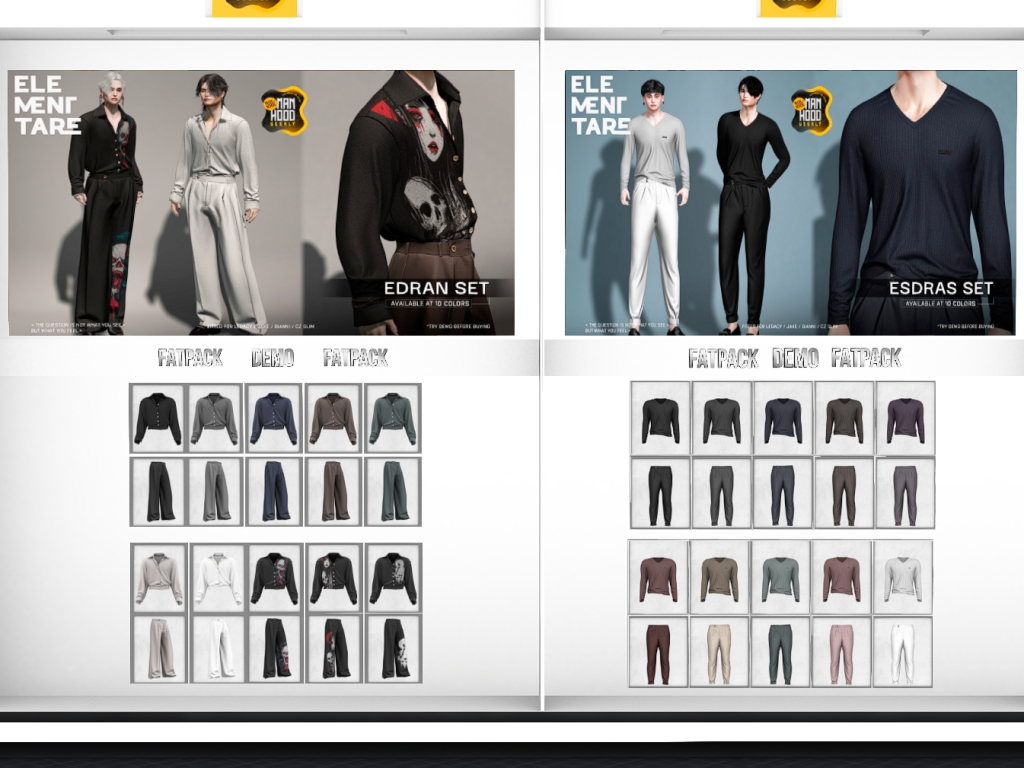Pick the brown Edran shirt color option
The width and height of the screenshot is (1024, 768).
[x=333, y=418]
